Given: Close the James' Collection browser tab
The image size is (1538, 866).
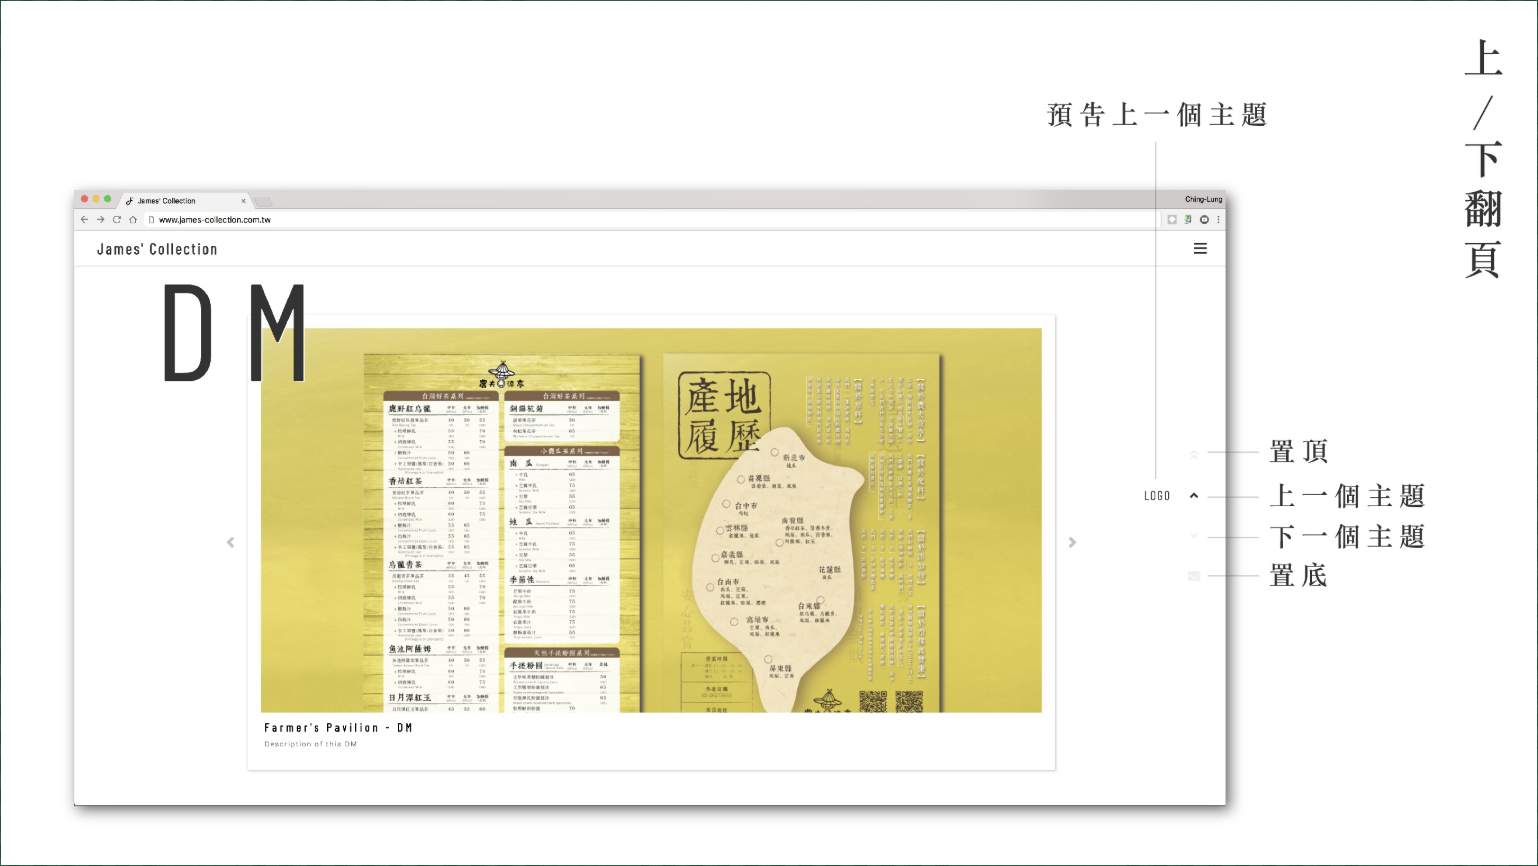Looking at the screenshot, I should [x=243, y=200].
